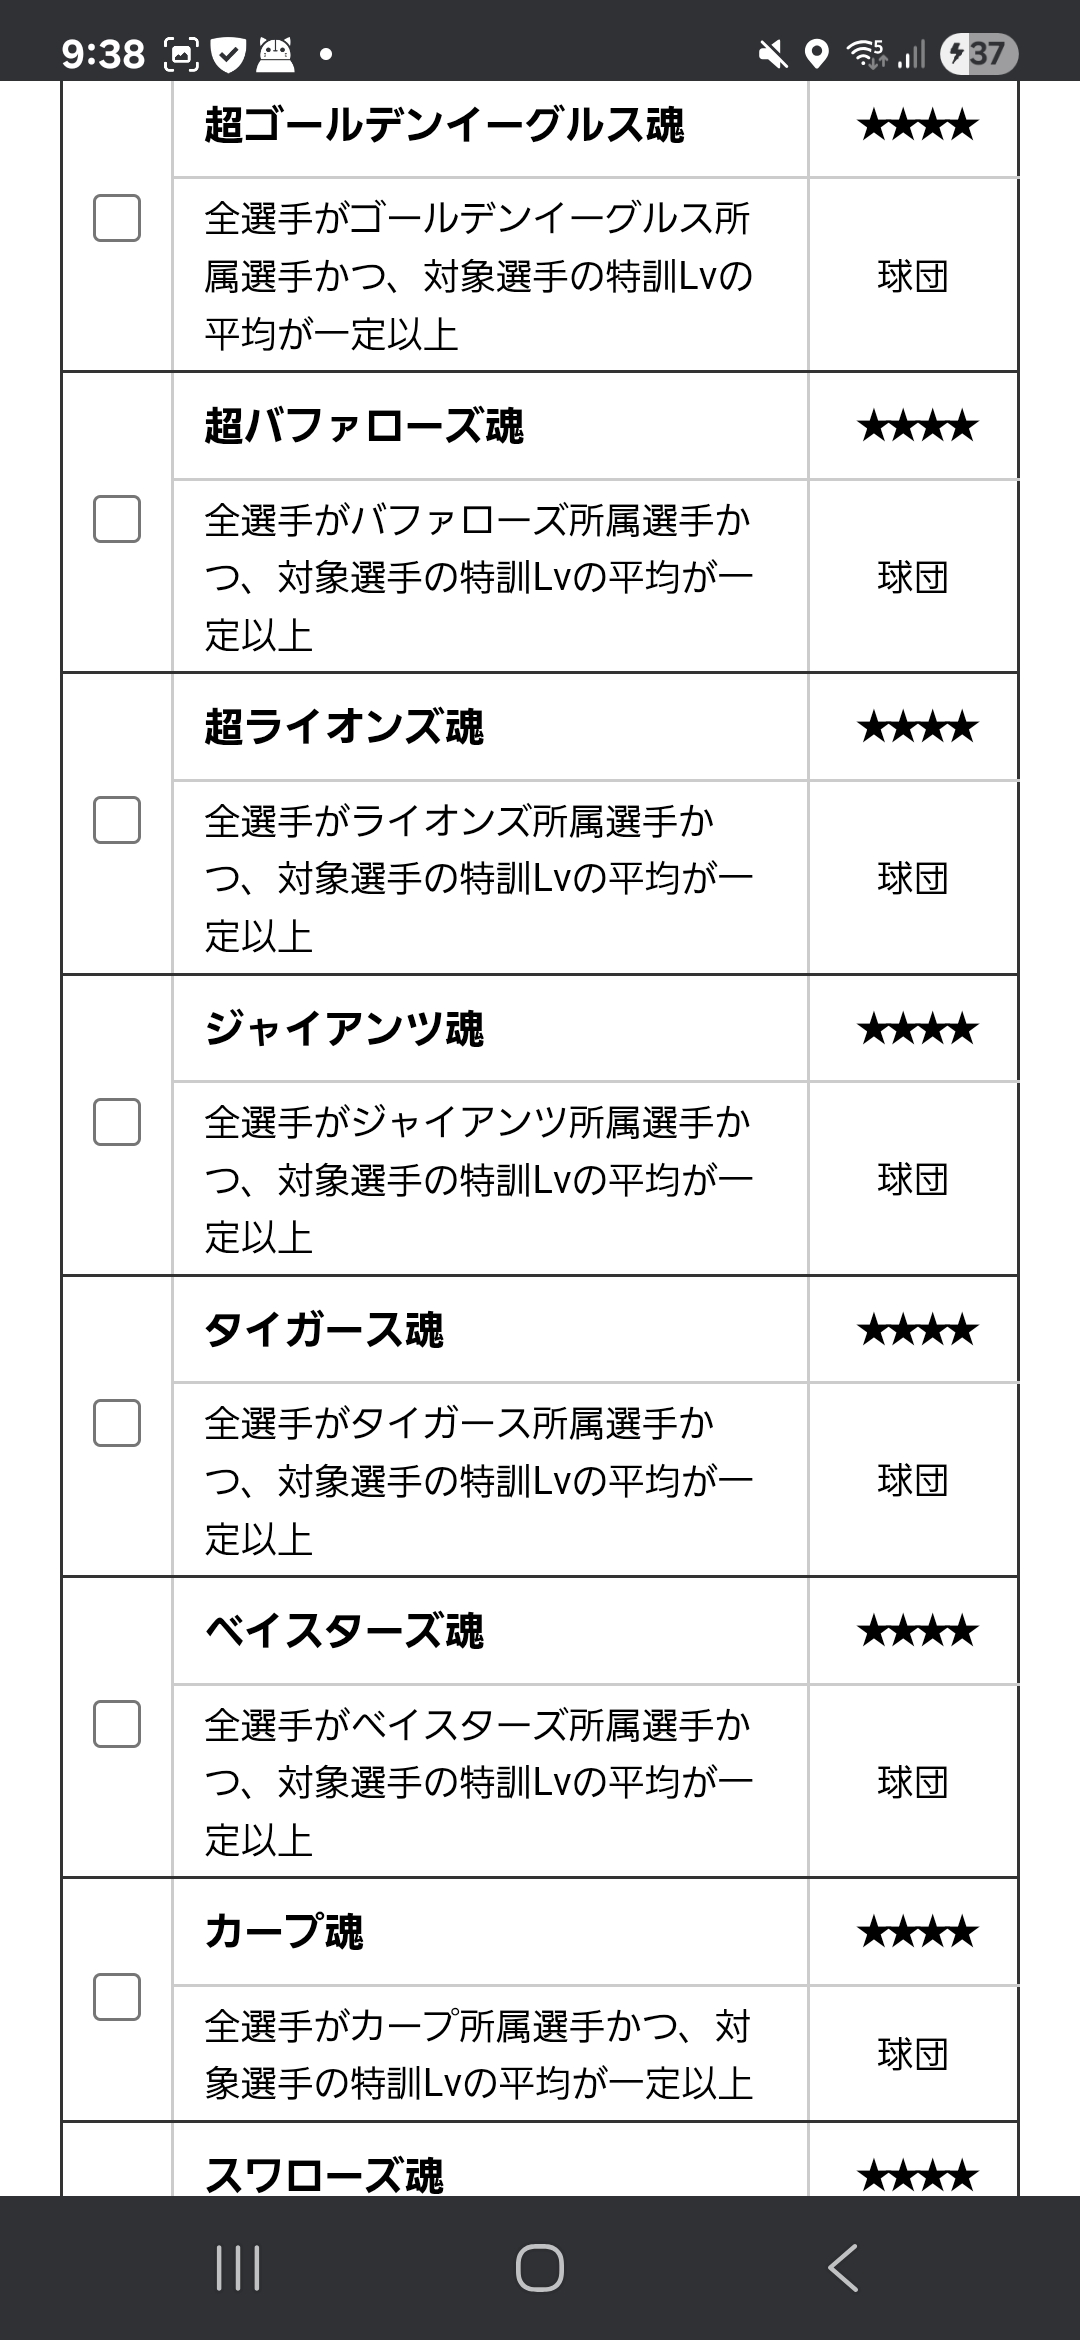Screen dimensions: 1080x2340
Task: Enable the 超ライオンズ魂 checkbox
Action: [x=117, y=820]
